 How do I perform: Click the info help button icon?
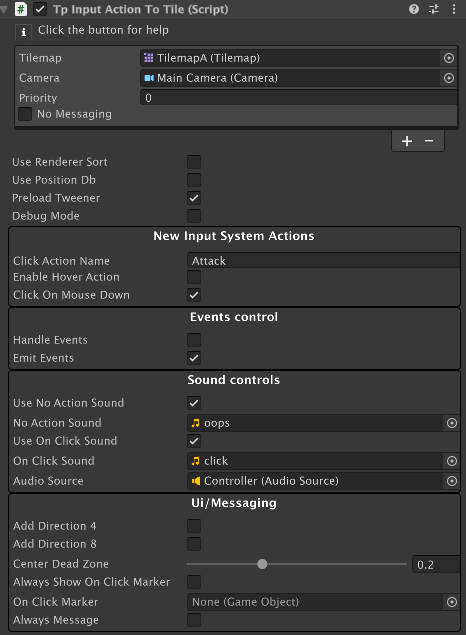coord(23,32)
